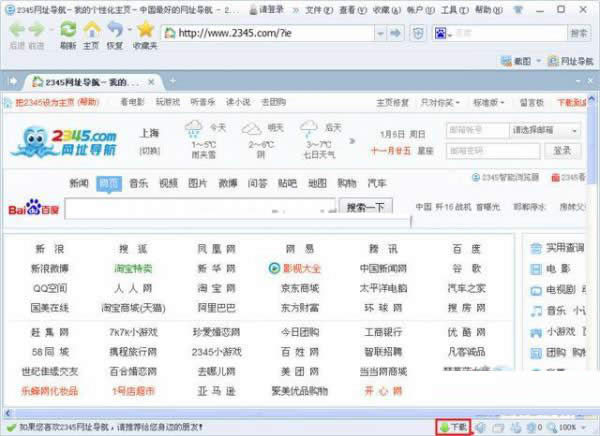Expand the menu bar overflow chevron

coord(295,10)
